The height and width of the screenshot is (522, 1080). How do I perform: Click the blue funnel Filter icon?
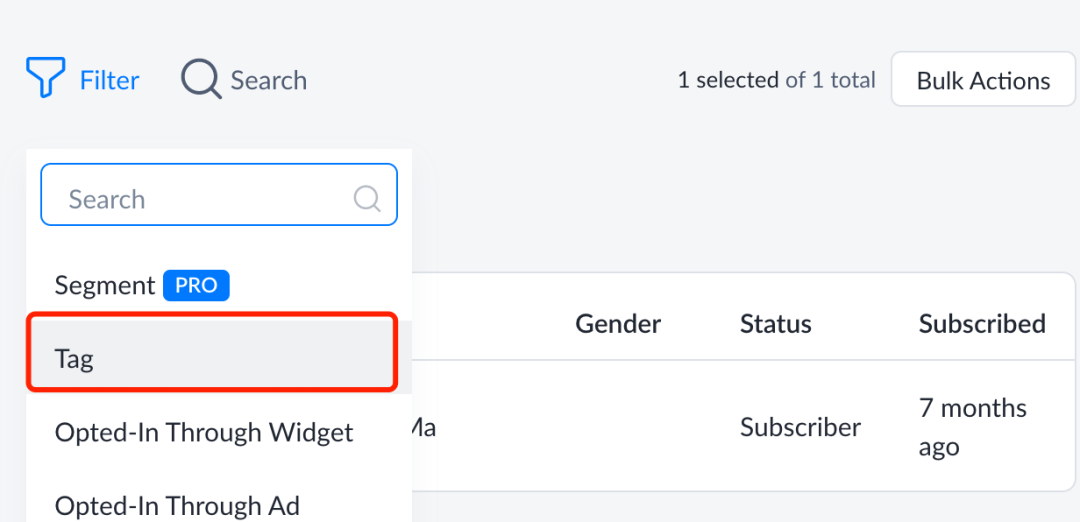[45, 77]
